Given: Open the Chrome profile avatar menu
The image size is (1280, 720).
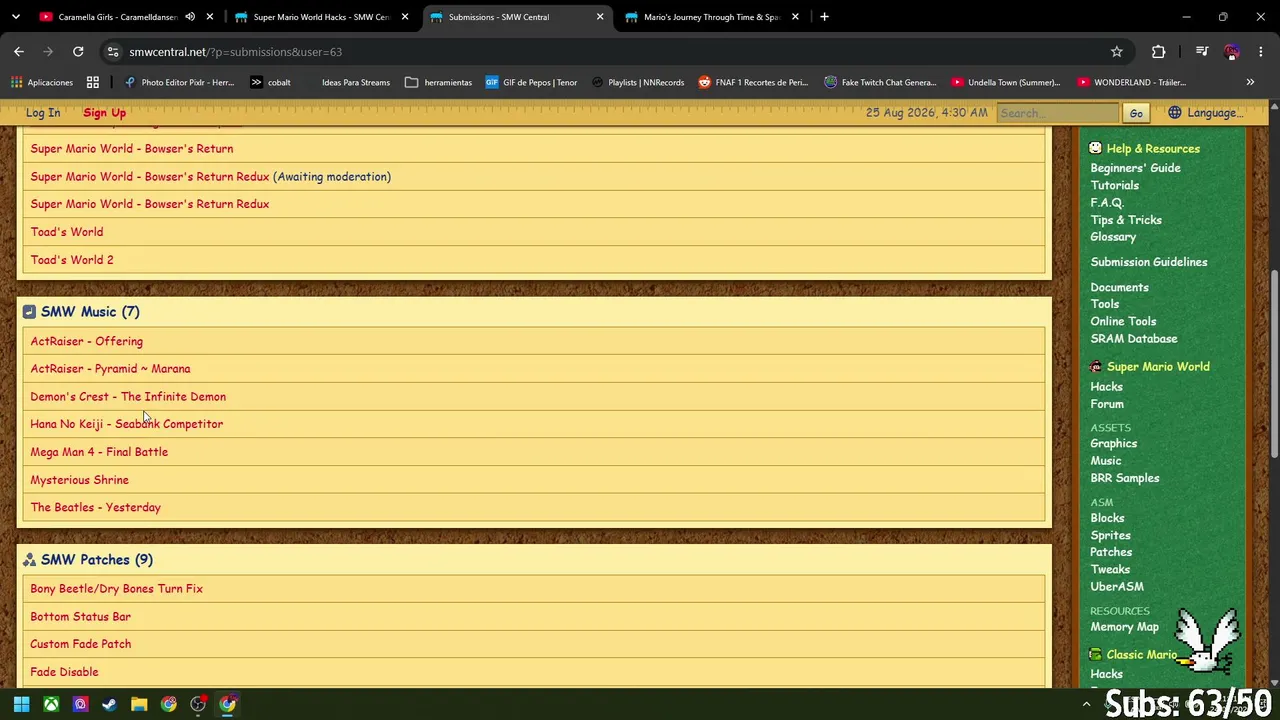Looking at the screenshot, I should click(x=1231, y=51).
